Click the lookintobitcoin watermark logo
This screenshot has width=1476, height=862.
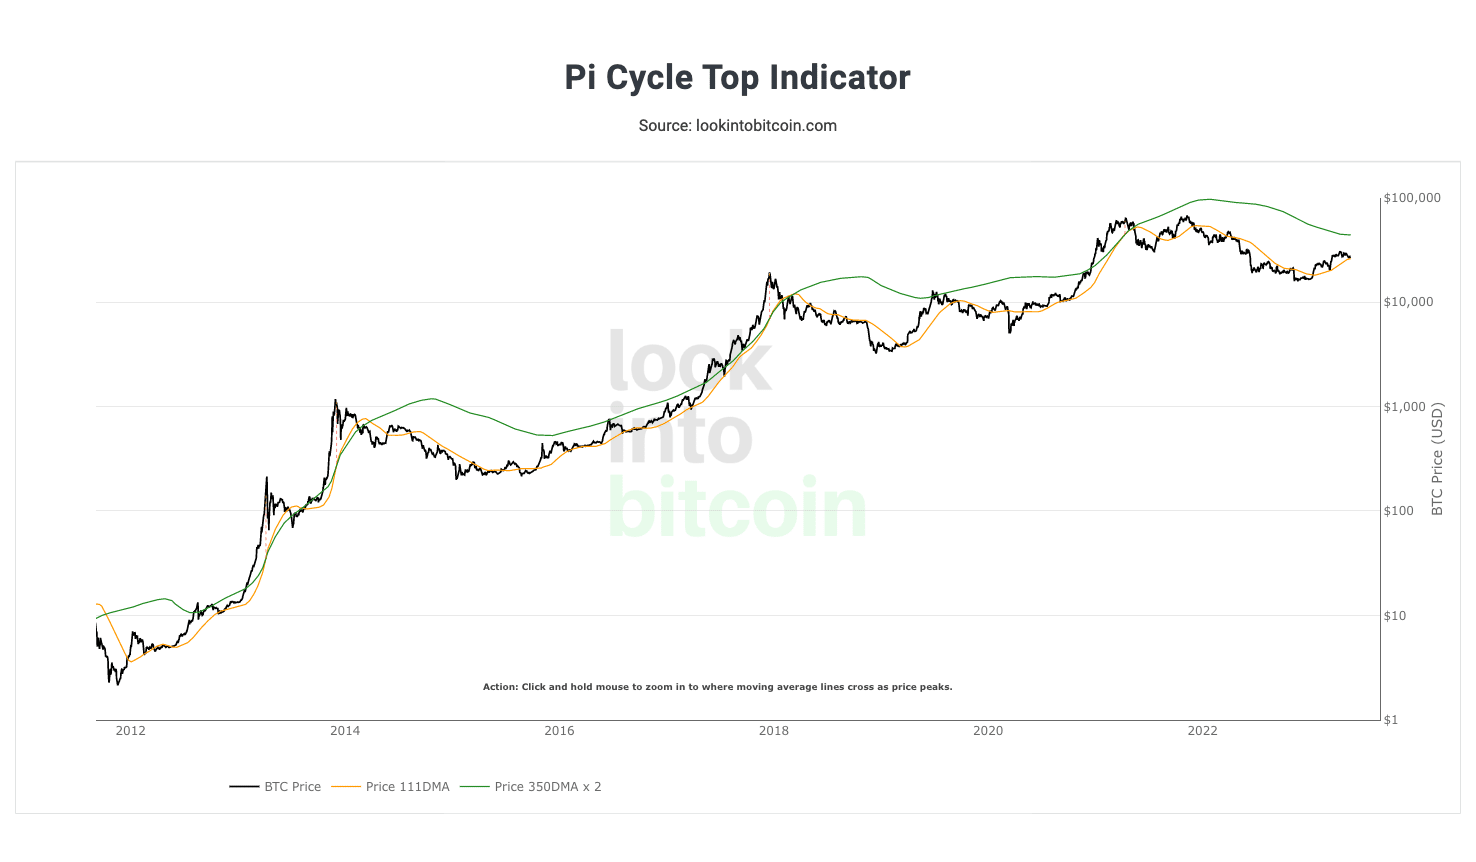[x=737, y=435]
